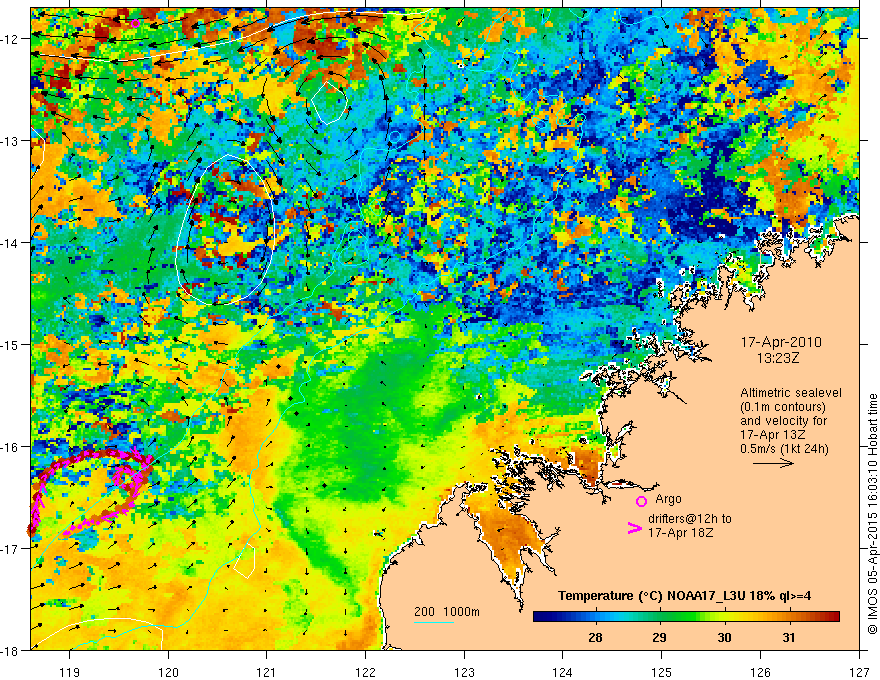Click the date label 17-Apr-2010
The width and height of the screenshot is (880, 680).
coord(781,342)
